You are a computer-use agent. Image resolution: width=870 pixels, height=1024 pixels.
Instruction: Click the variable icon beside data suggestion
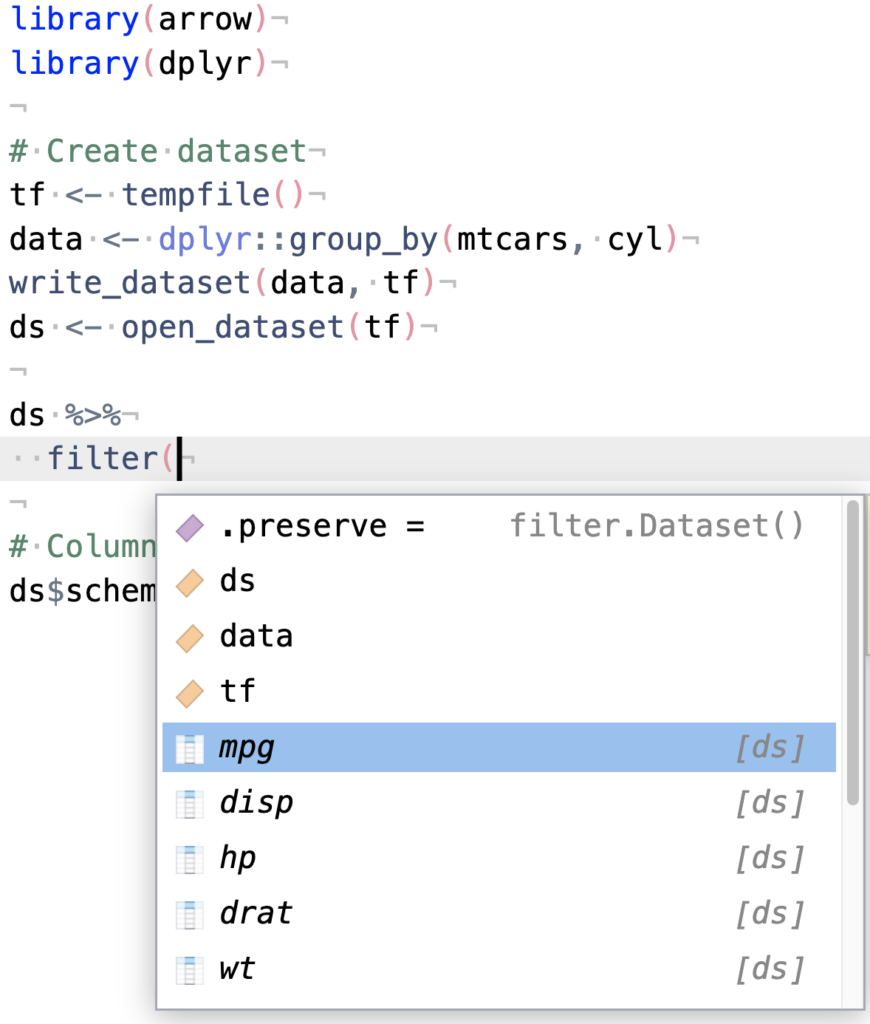tap(189, 636)
